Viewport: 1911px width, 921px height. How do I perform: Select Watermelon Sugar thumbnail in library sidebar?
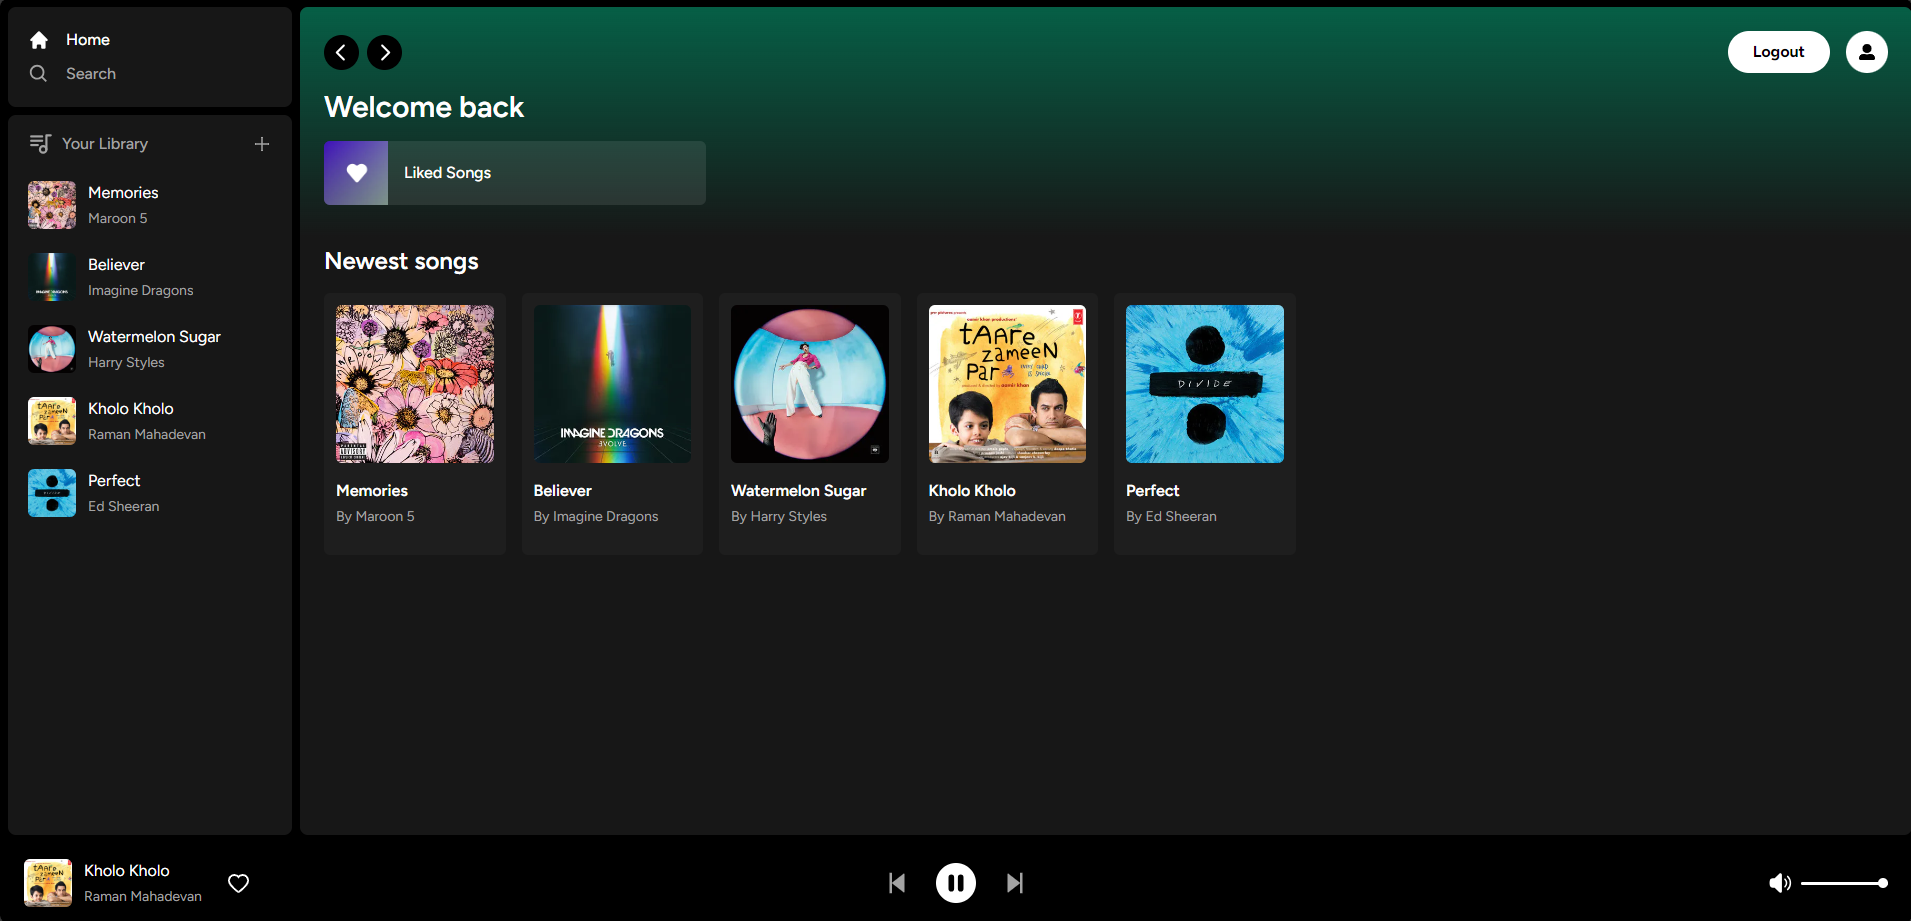[52, 349]
